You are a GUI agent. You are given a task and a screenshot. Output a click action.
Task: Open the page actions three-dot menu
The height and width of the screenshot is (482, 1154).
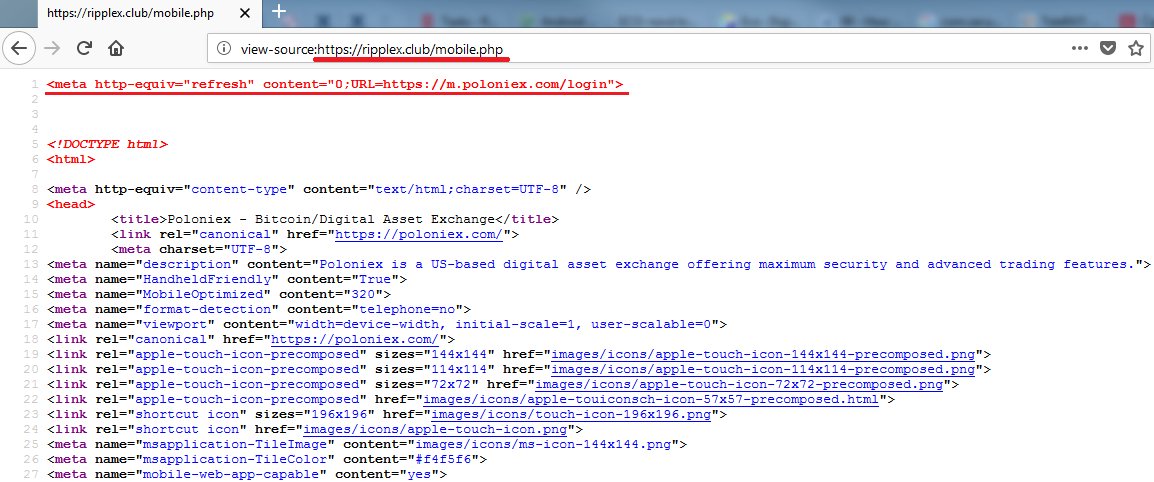click(x=1080, y=49)
